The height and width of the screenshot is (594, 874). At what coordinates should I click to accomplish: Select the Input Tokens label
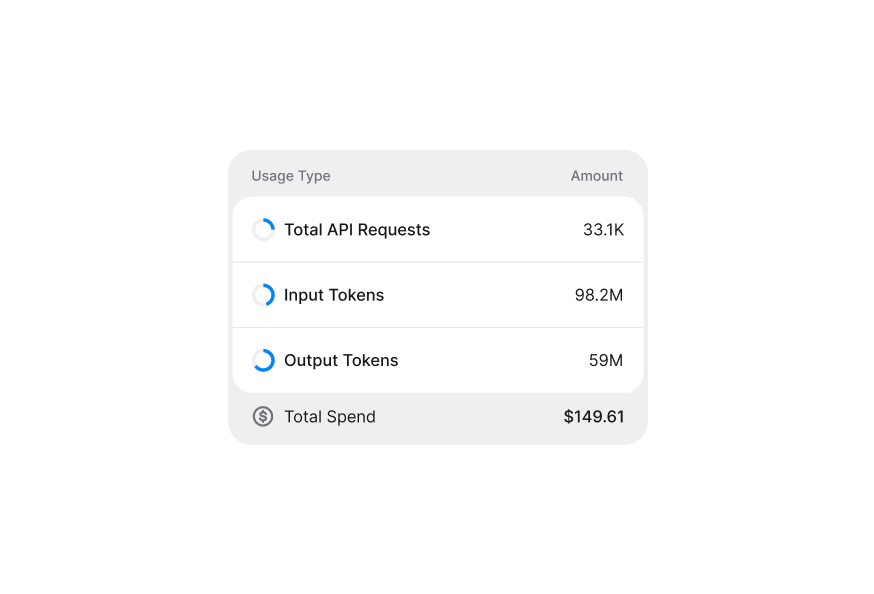pos(334,295)
